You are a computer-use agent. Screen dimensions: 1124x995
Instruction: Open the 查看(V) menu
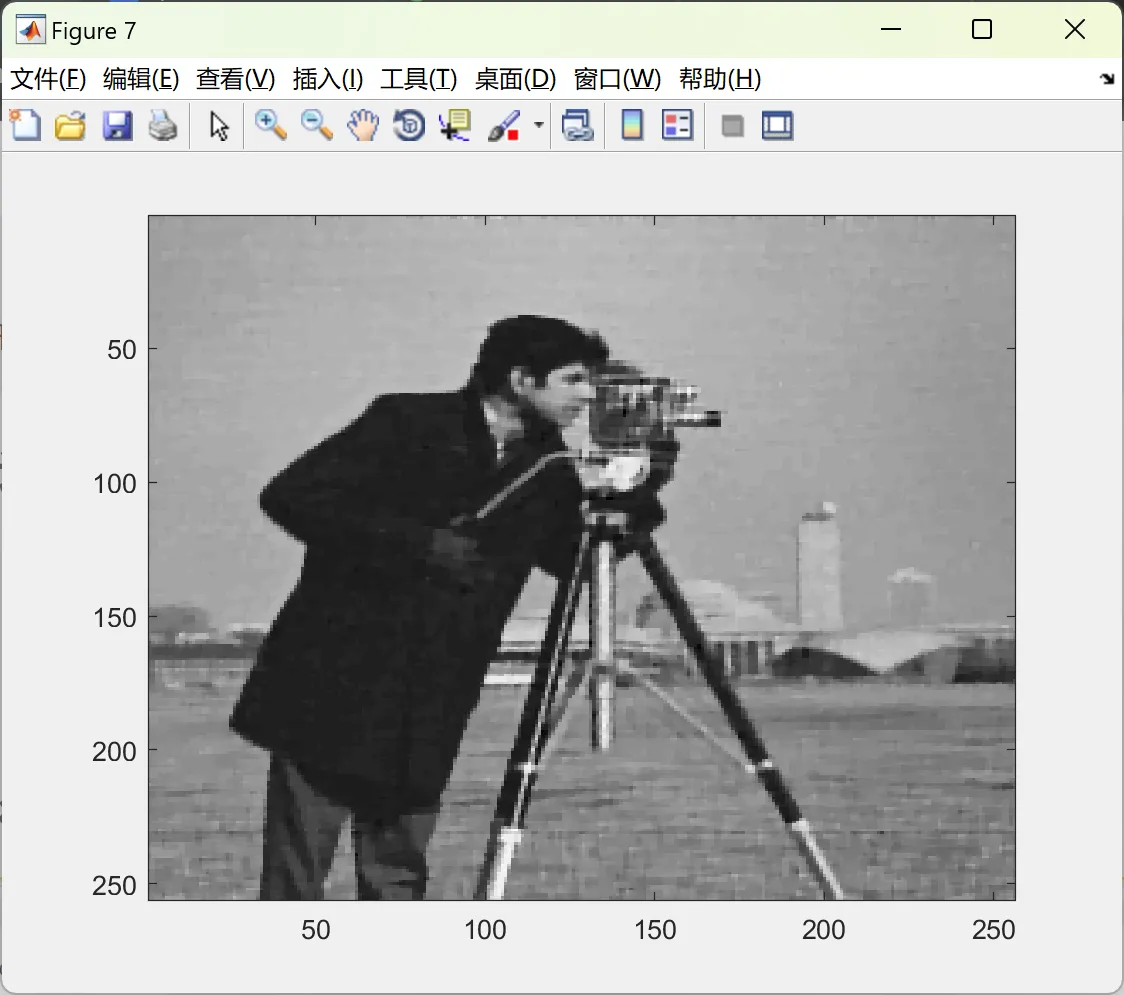(x=236, y=79)
